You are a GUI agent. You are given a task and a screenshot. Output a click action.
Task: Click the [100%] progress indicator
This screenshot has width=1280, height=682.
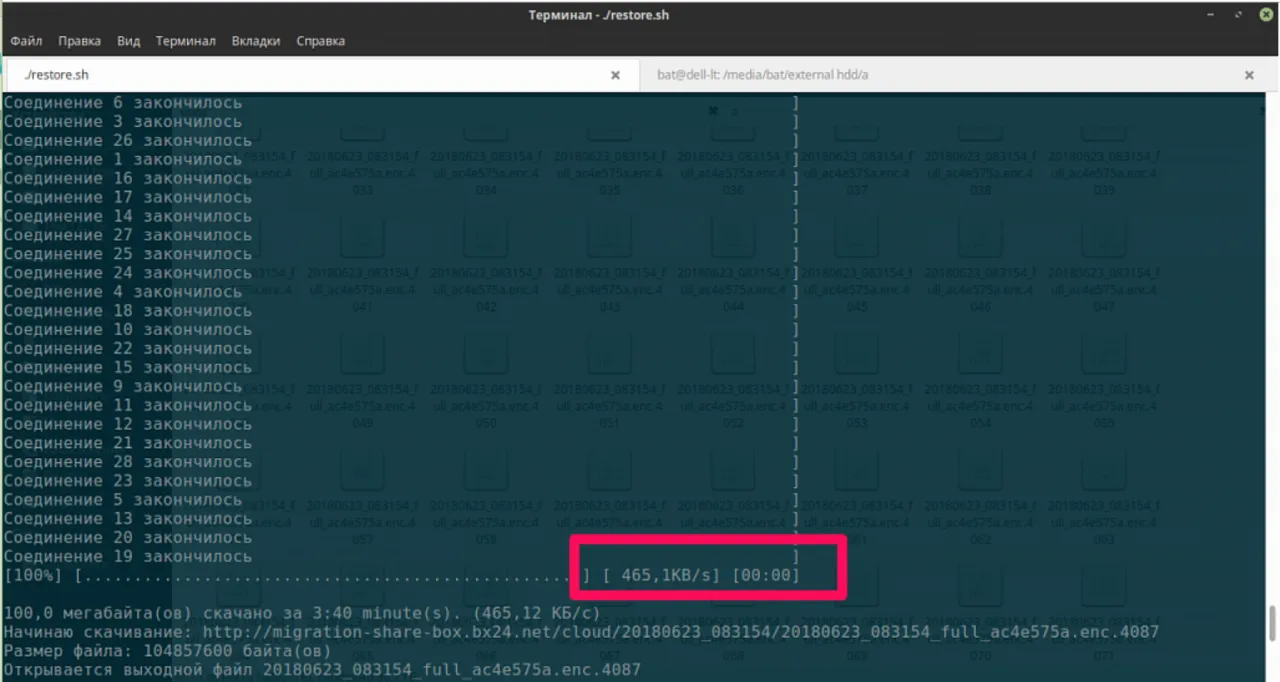point(33,576)
